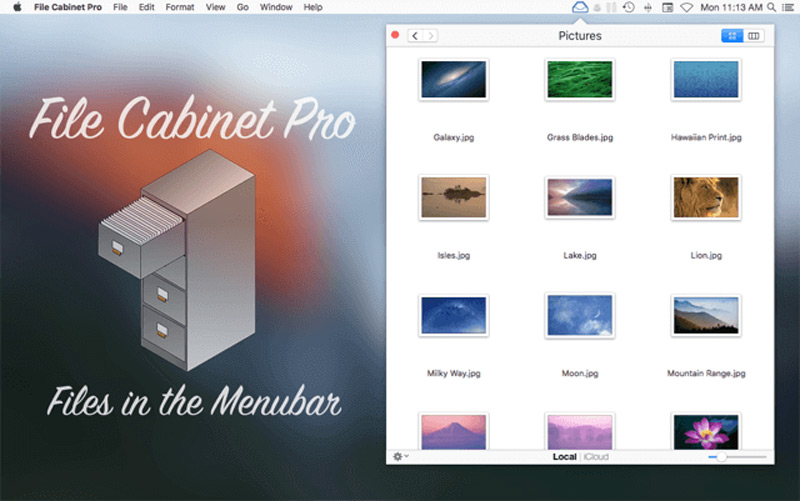Select the Hawaiian Print.jpg thumbnail
Viewport: 800px width, 501px height.
pyautogui.click(x=706, y=80)
